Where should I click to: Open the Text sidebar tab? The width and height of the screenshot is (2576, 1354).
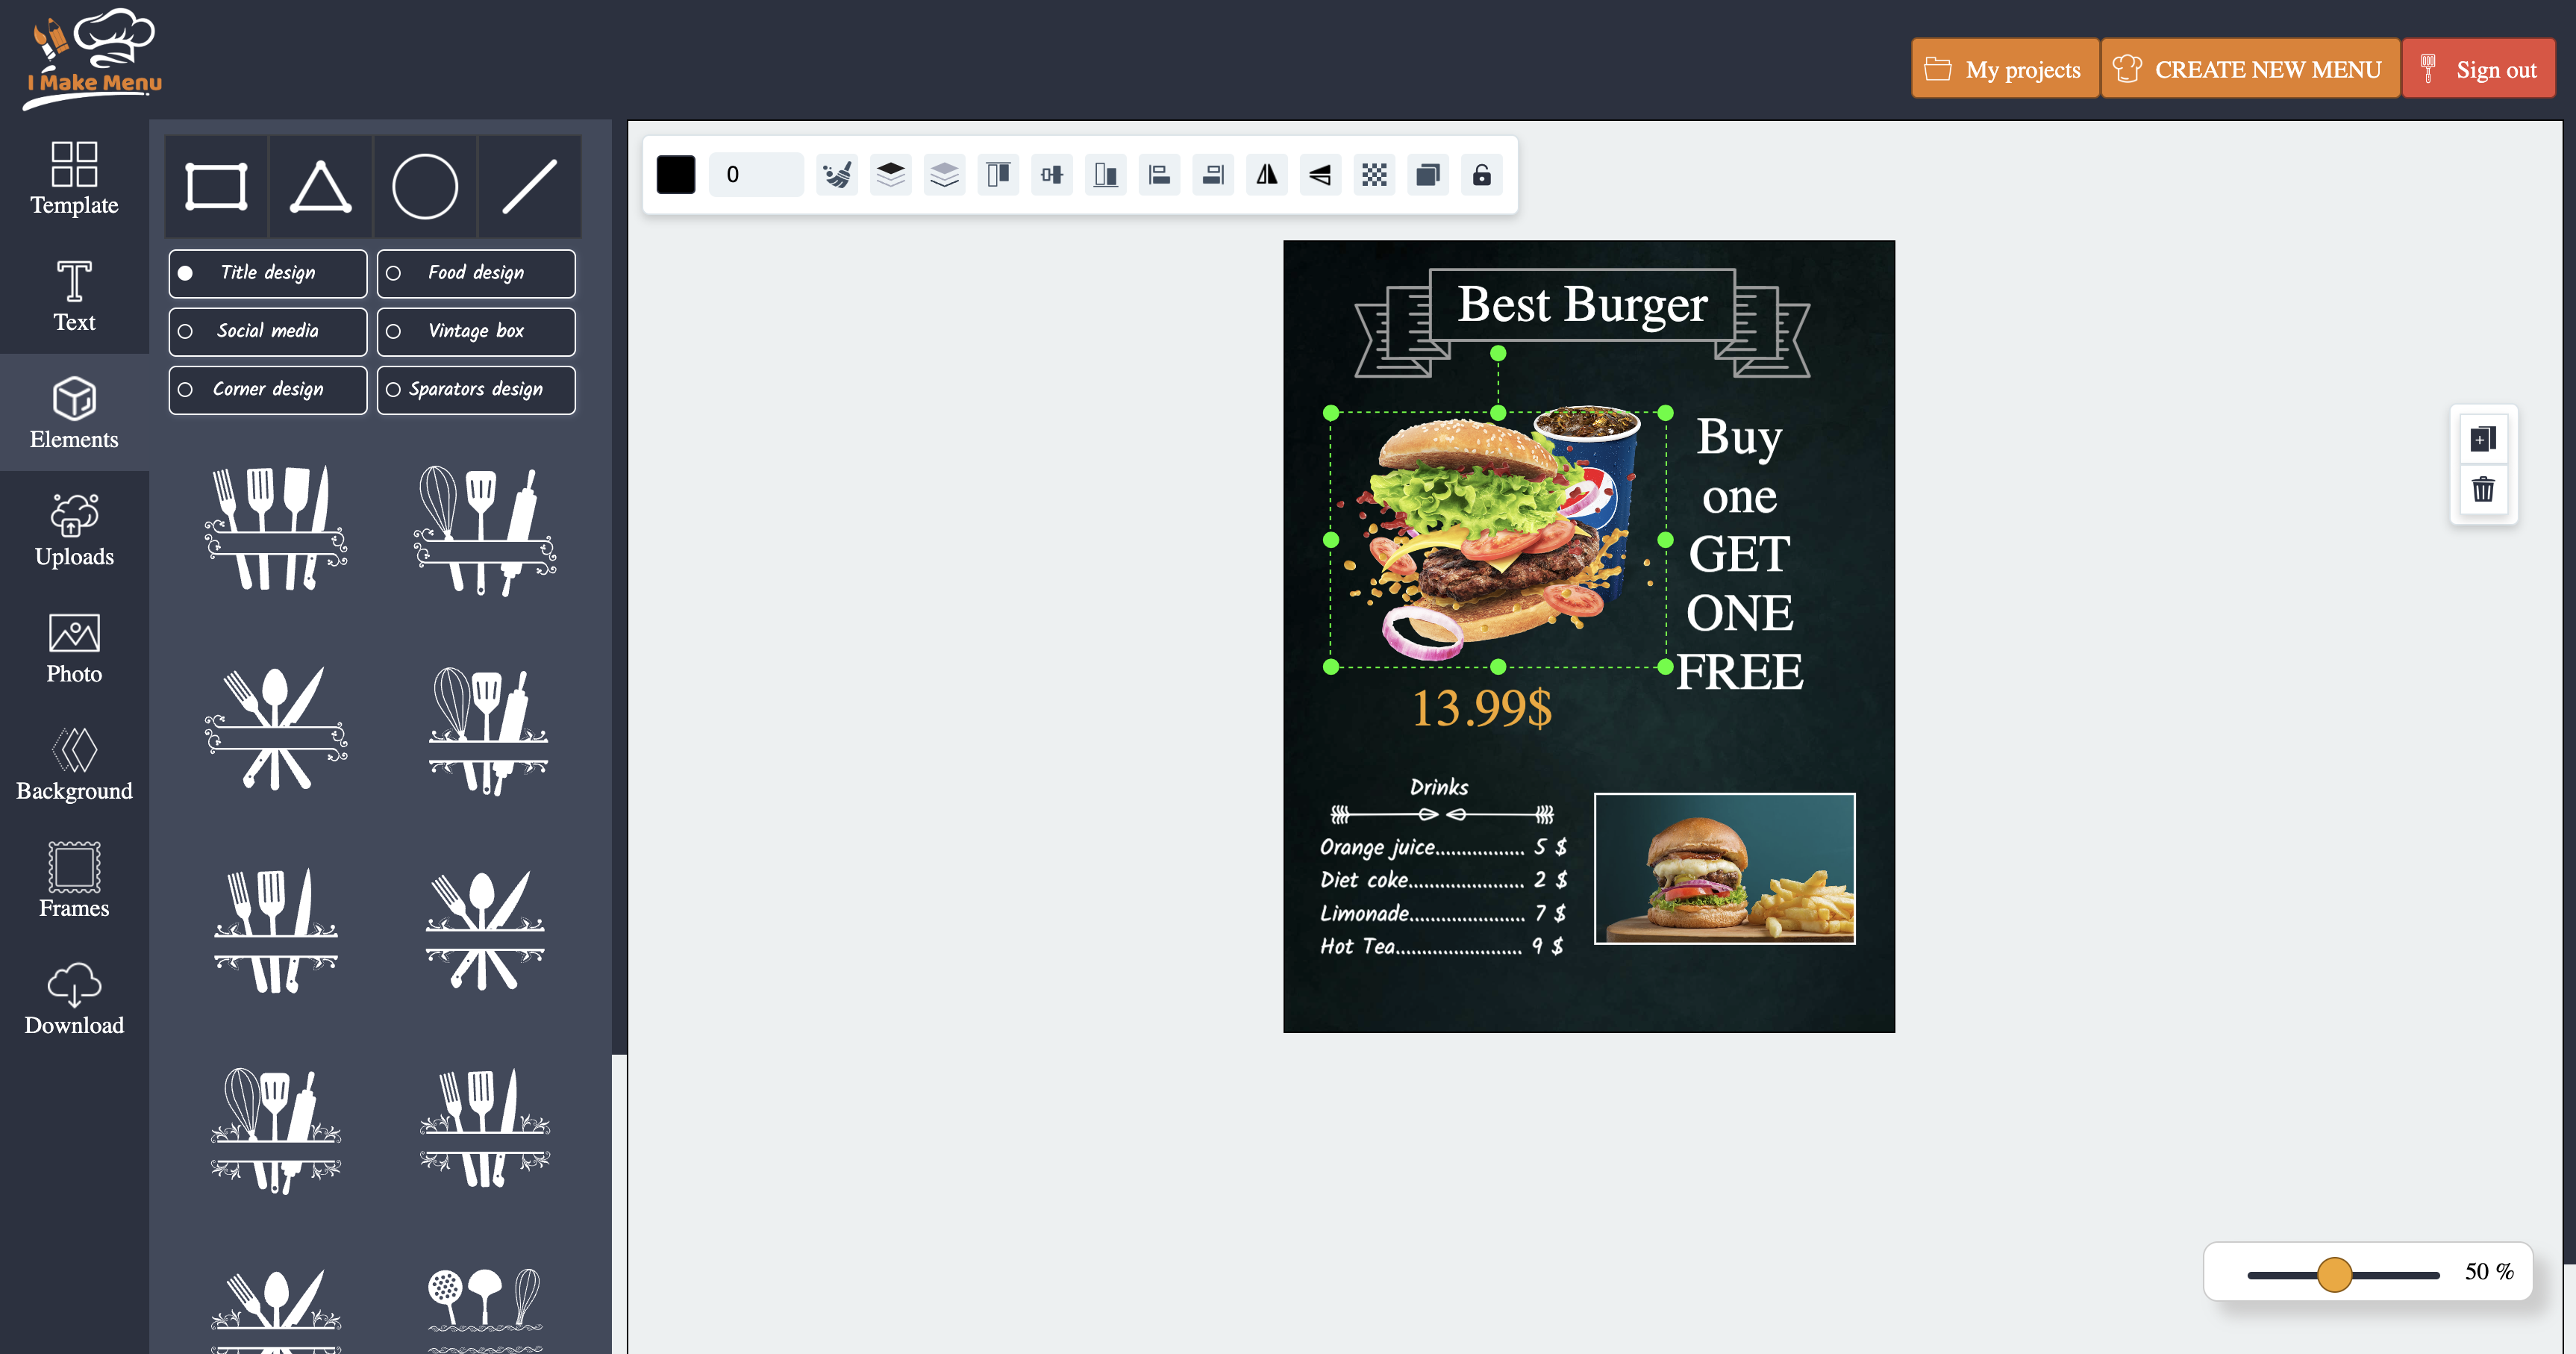[74, 296]
